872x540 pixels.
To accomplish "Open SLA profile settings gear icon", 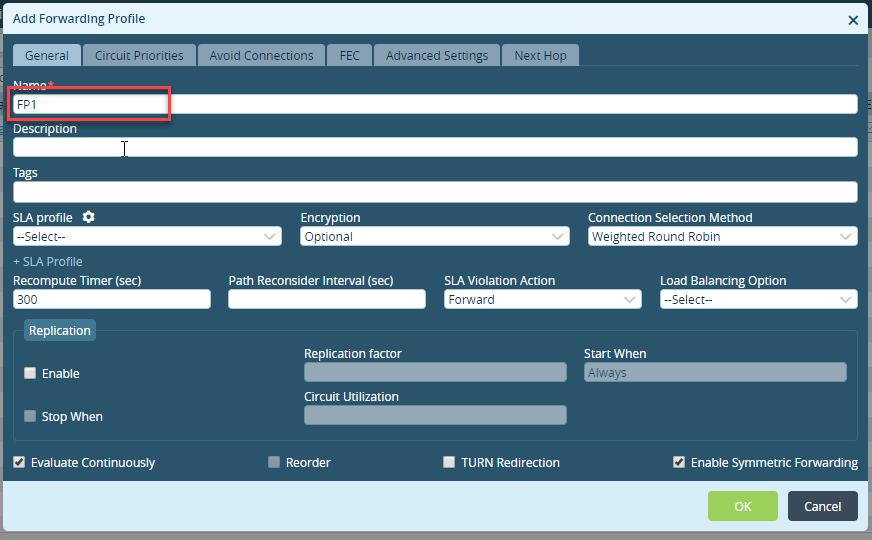I will pyautogui.click(x=88, y=217).
